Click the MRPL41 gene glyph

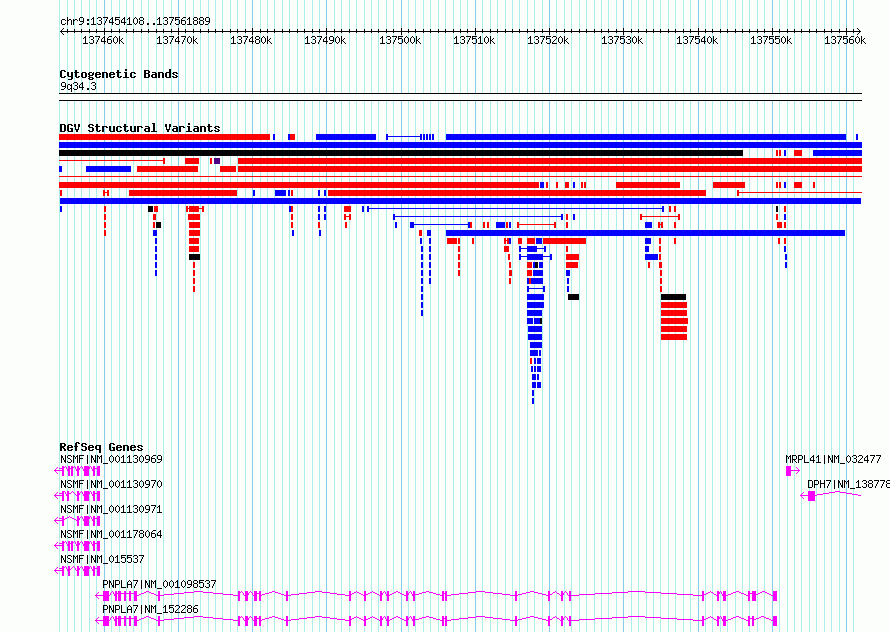792,471
